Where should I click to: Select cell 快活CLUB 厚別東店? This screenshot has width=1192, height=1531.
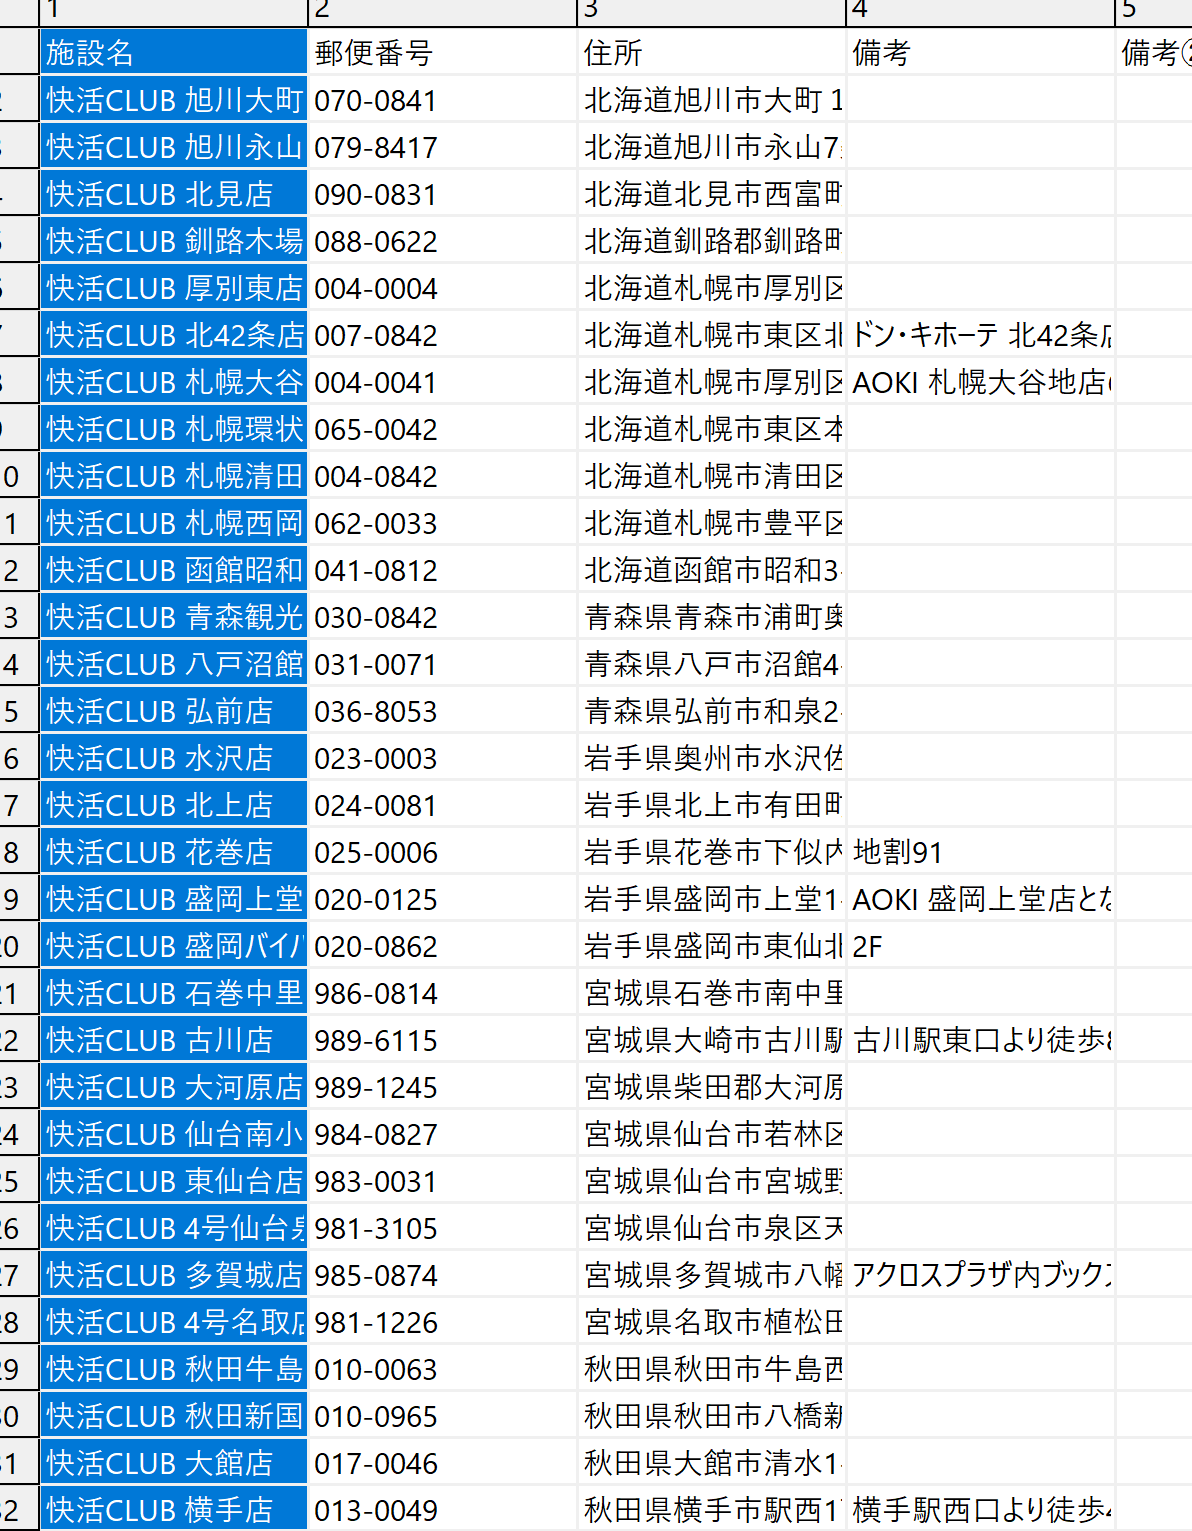click(173, 287)
